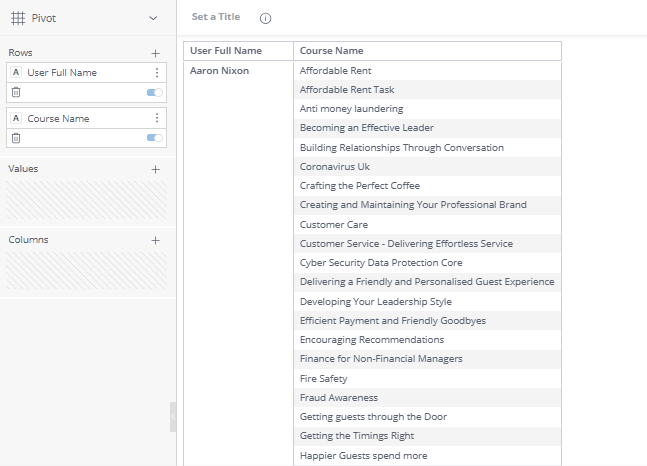Add a new field to Rows
The height and width of the screenshot is (466, 647).
point(155,53)
